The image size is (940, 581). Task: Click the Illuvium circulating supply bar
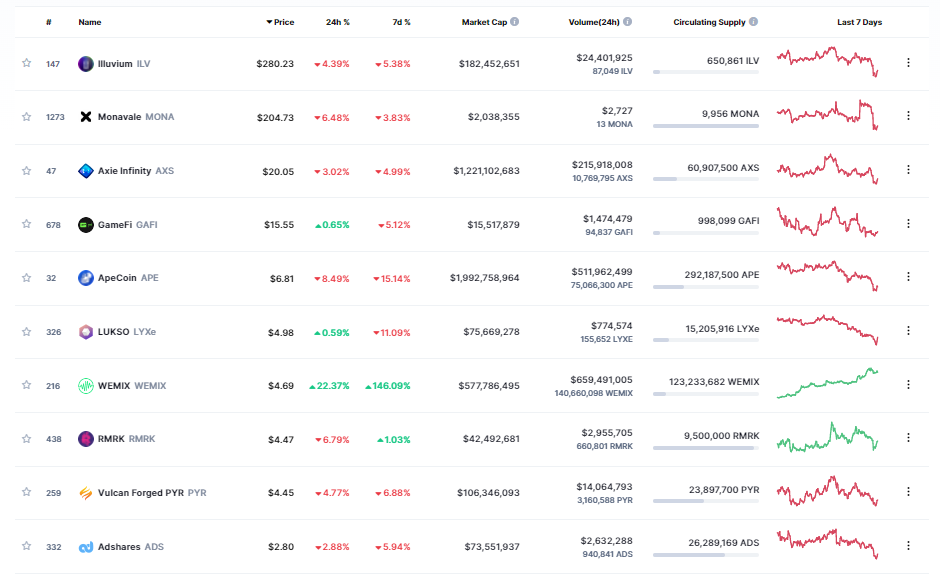pos(706,72)
